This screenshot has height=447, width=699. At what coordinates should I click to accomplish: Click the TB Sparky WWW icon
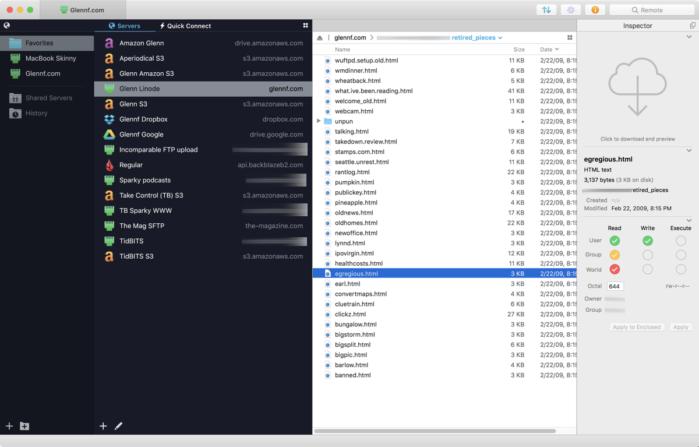coord(109,210)
